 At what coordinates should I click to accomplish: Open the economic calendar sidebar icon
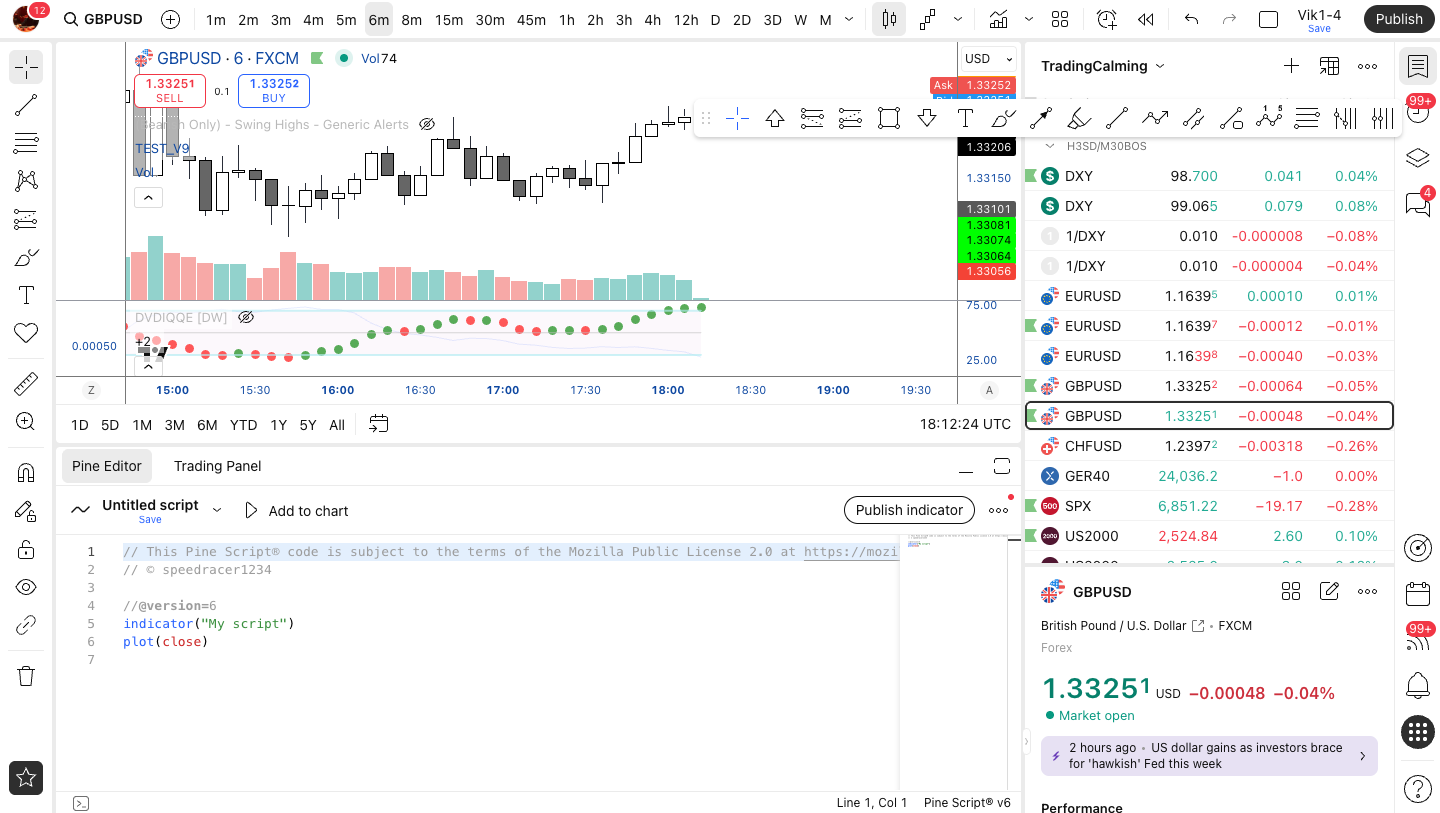coord(1417,593)
